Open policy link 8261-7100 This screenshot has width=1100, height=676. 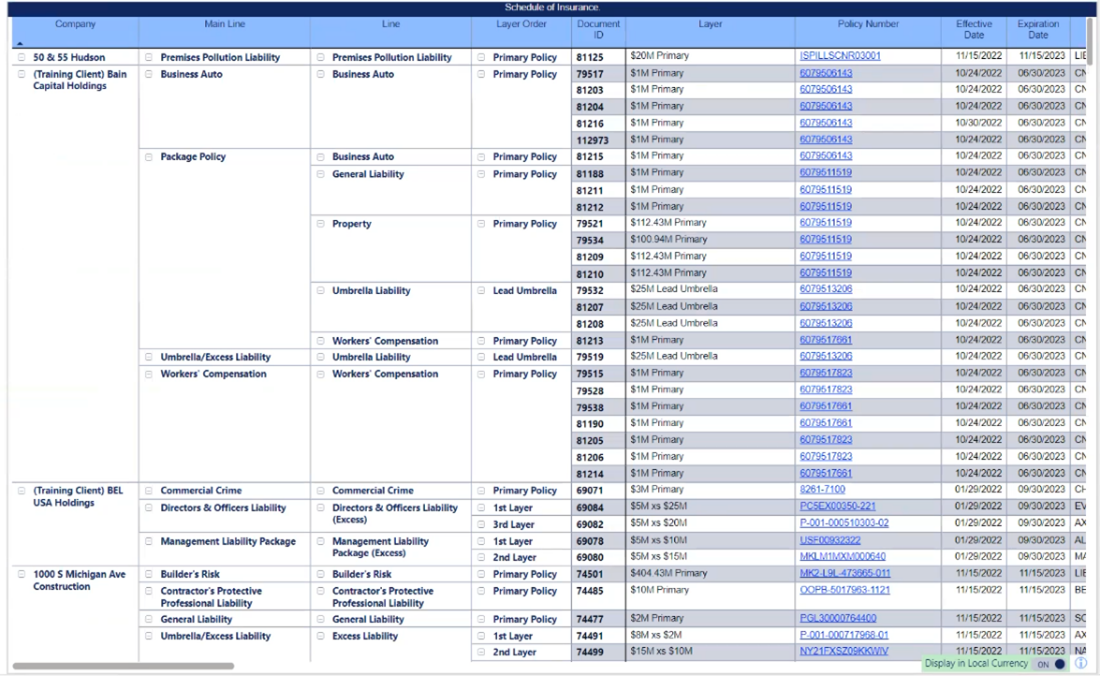pos(822,489)
